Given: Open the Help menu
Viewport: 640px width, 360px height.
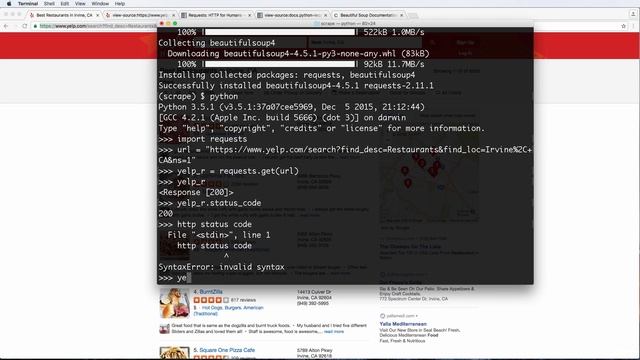Looking at the screenshot, I should coord(120,4).
